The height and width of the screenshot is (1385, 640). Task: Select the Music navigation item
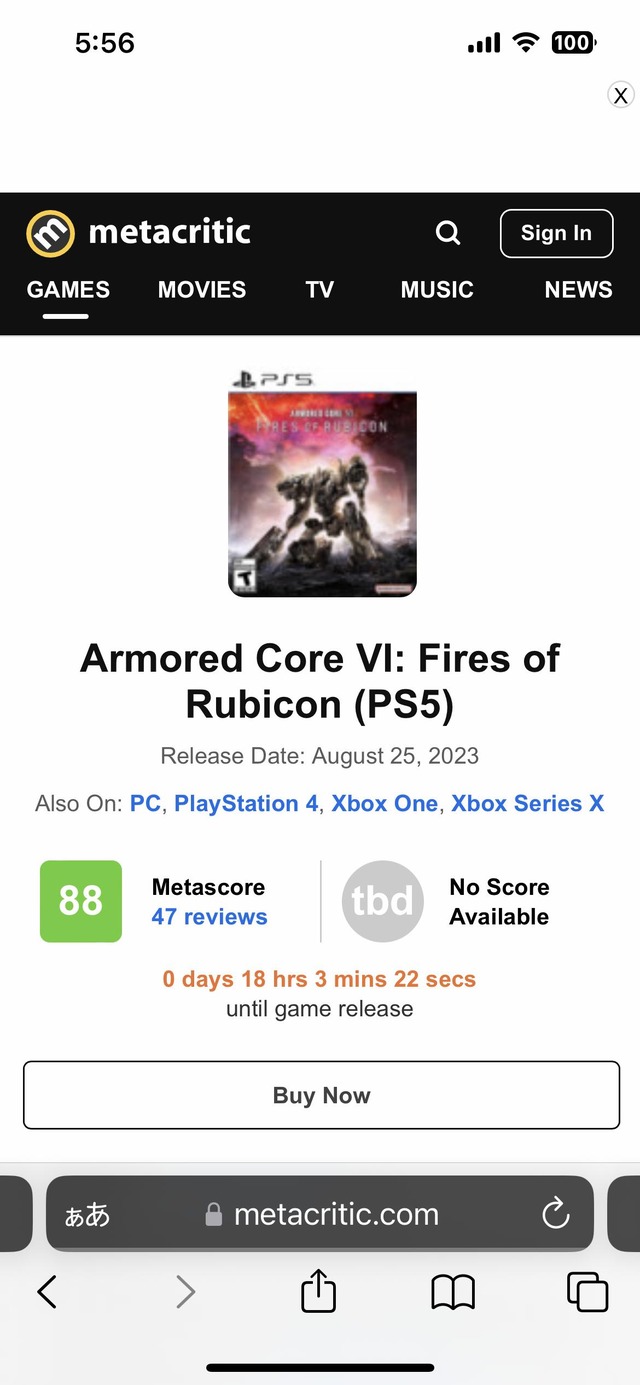(437, 290)
